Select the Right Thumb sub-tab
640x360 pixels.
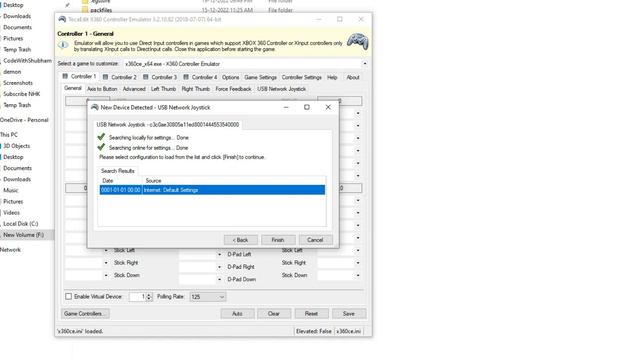click(x=196, y=89)
